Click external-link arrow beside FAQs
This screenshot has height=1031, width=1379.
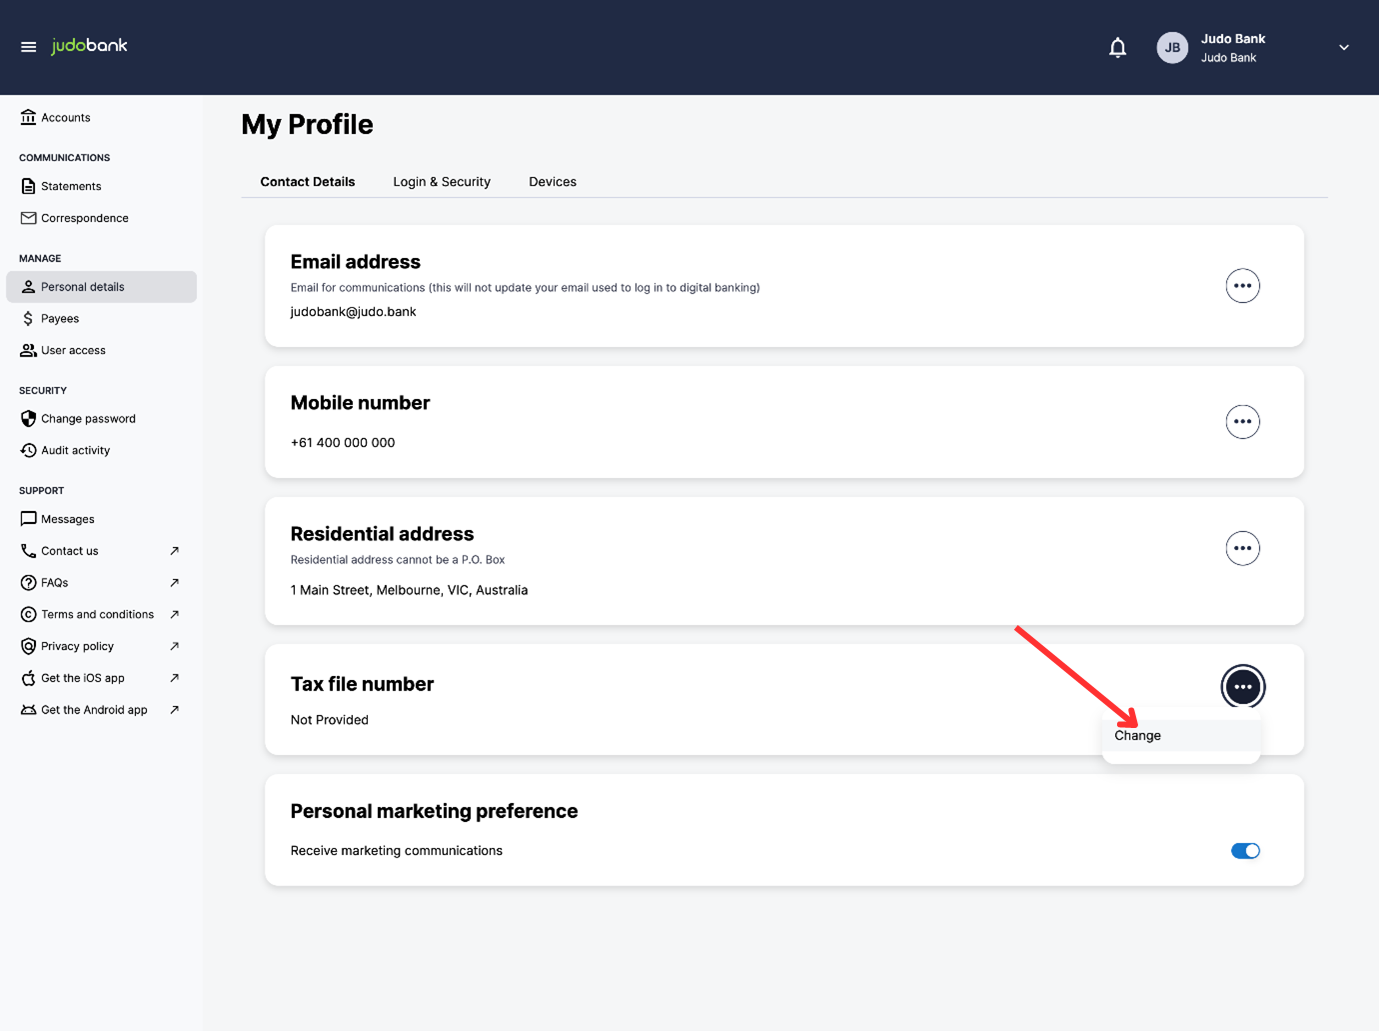point(174,583)
